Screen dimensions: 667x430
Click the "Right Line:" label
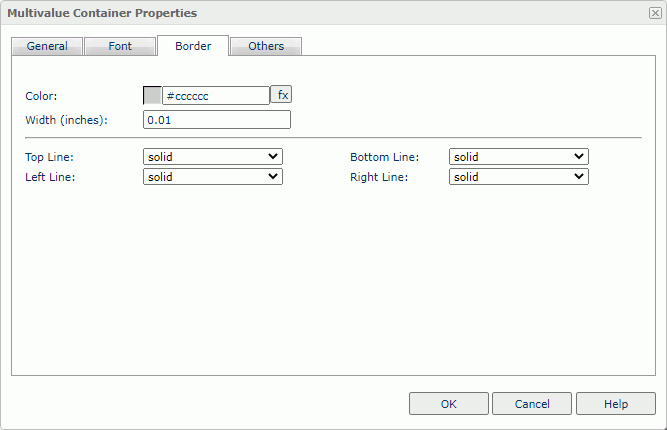(x=378, y=177)
